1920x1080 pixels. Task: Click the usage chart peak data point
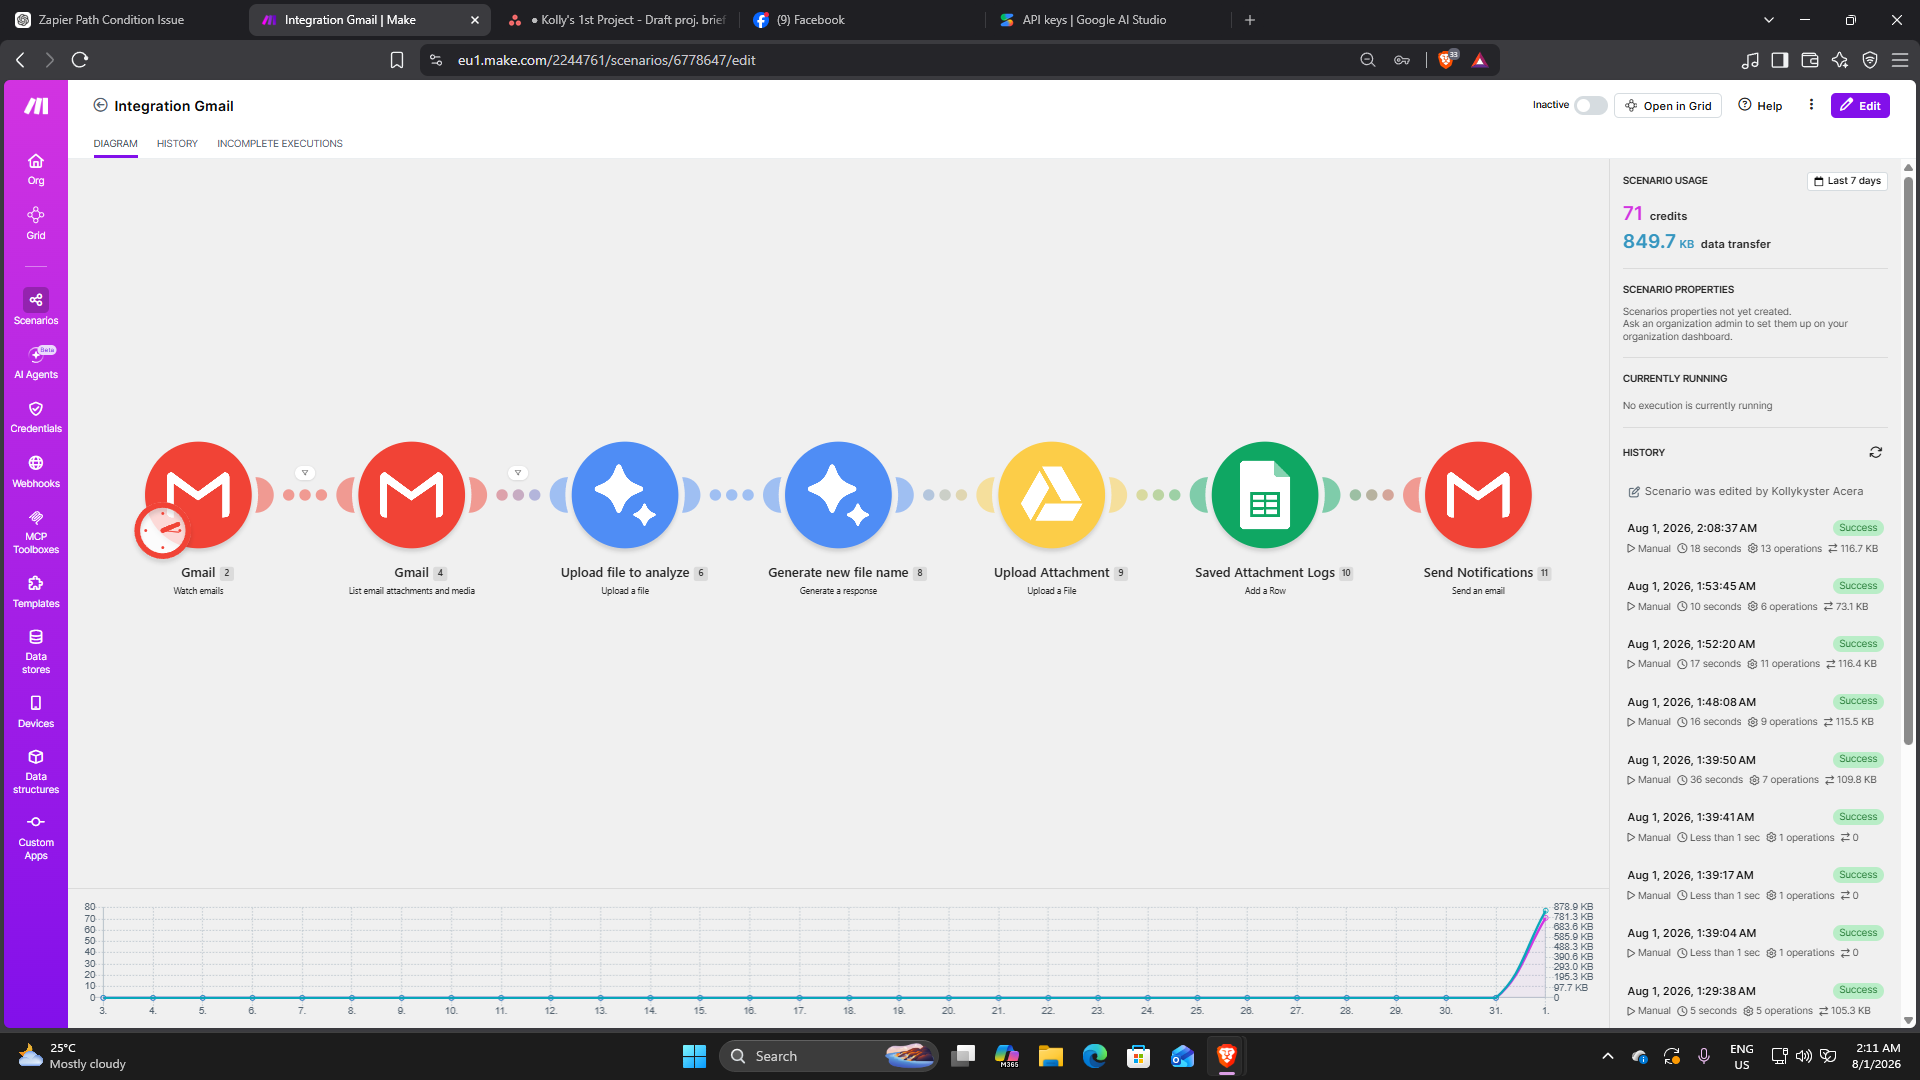[1545, 911]
